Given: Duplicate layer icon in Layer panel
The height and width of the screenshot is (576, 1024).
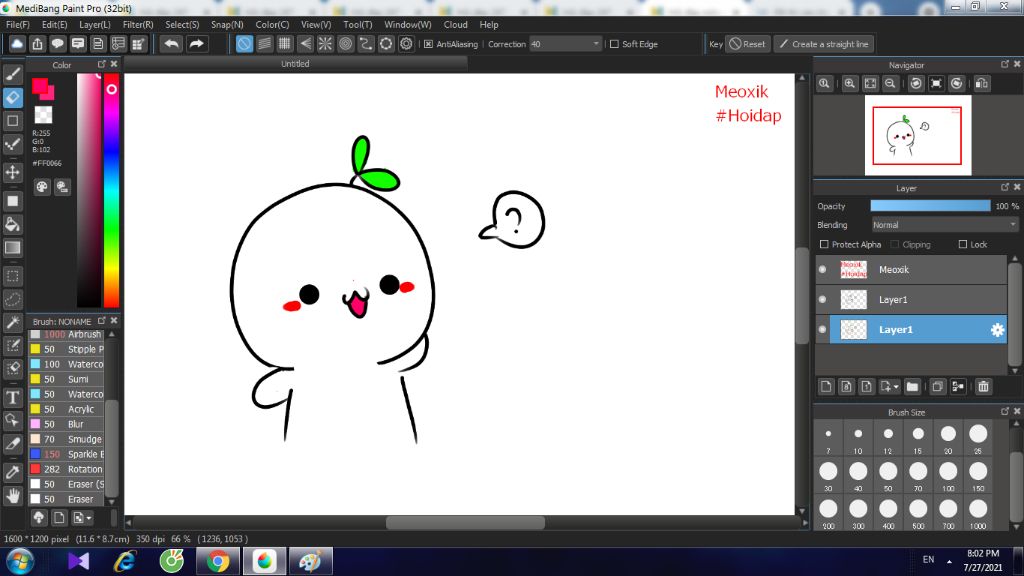Looking at the screenshot, I should click(x=937, y=387).
